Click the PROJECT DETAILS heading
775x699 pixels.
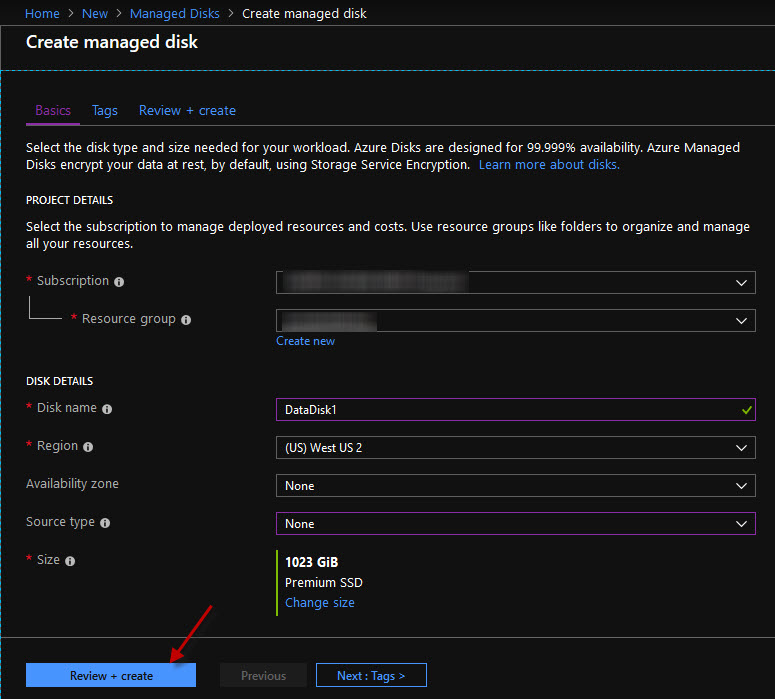click(69, 200)
